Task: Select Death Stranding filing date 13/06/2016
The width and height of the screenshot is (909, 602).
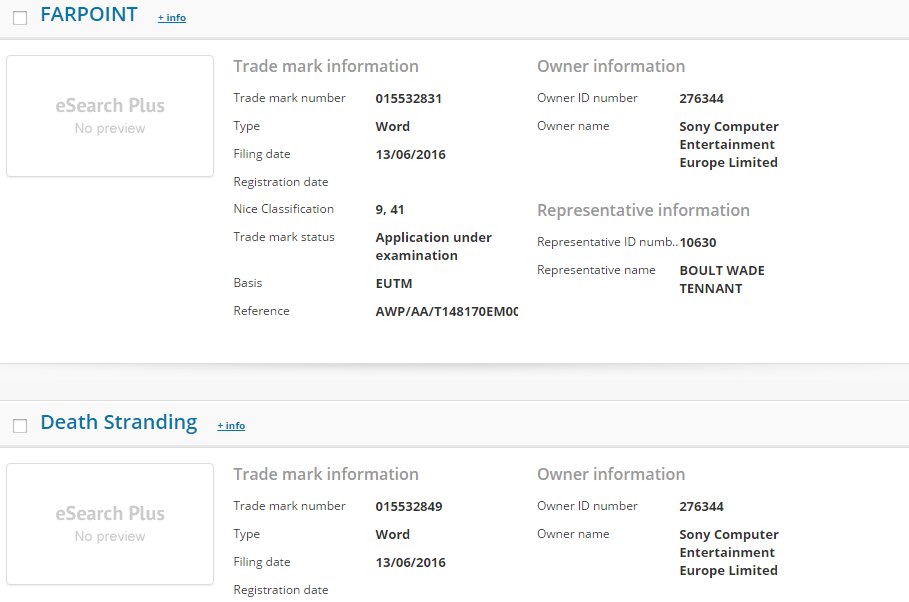Action: click(x=410, y=562)
